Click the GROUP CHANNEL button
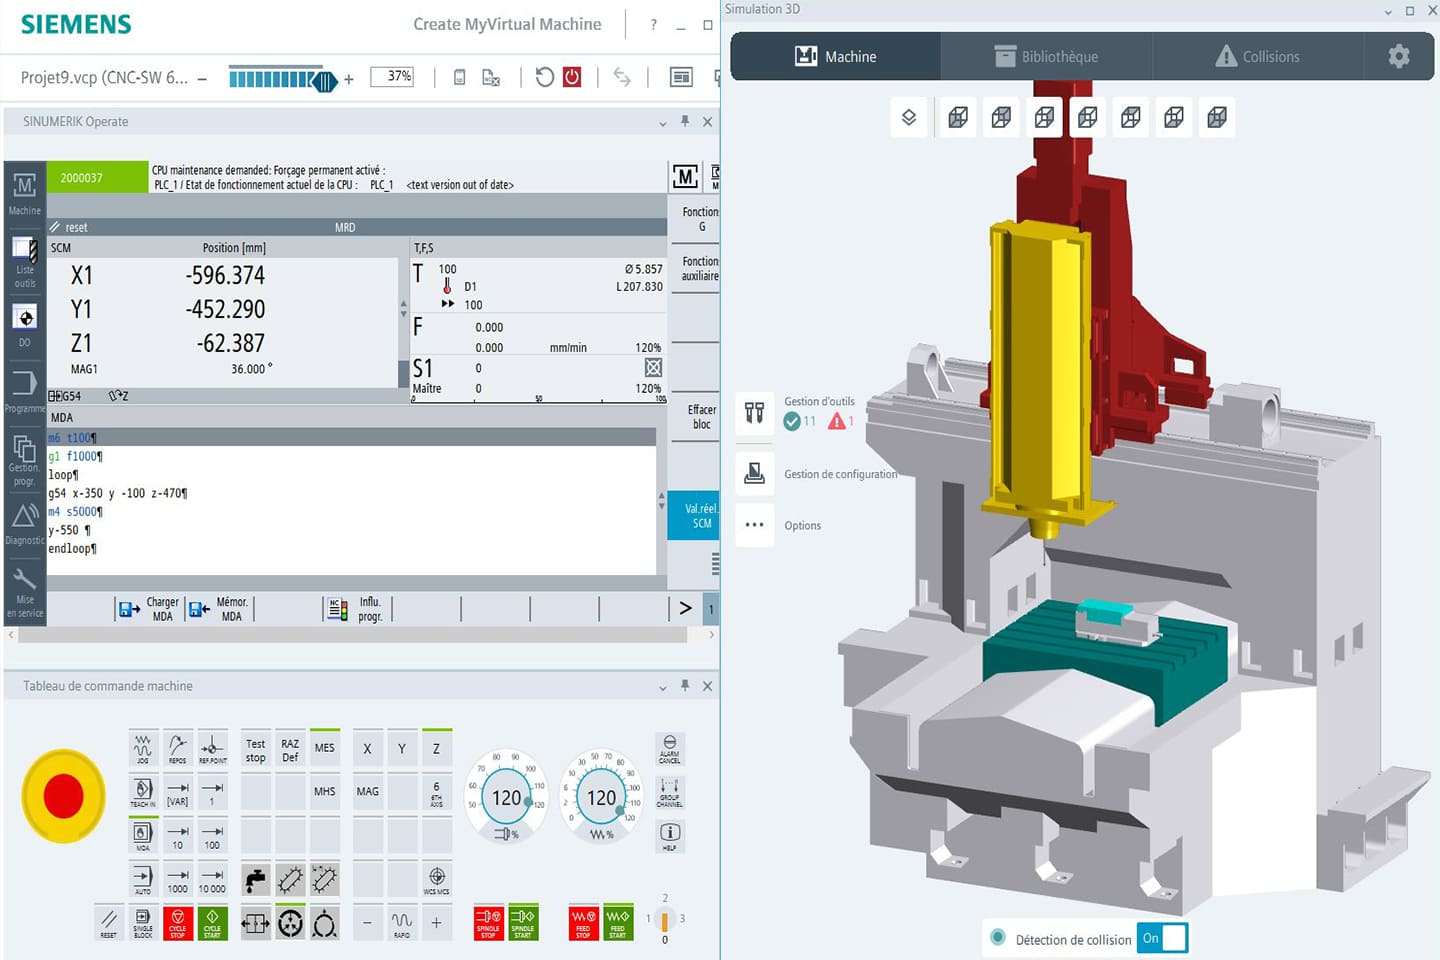 (670, 792)
